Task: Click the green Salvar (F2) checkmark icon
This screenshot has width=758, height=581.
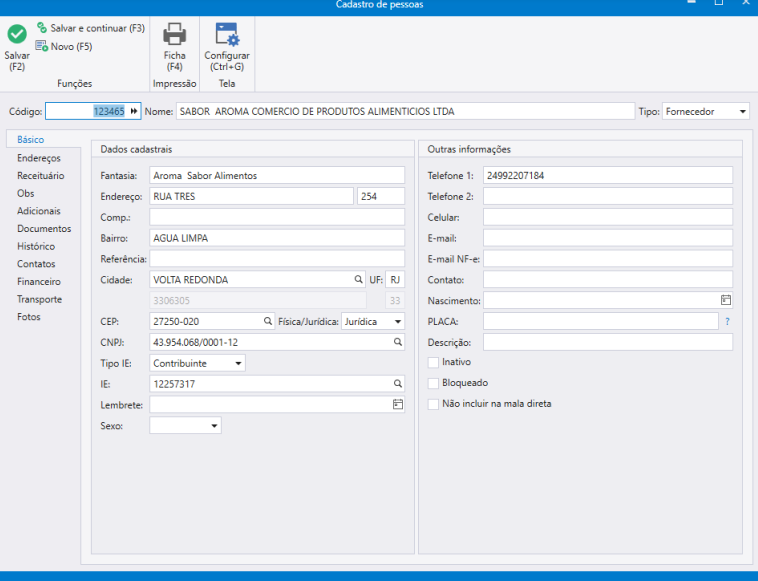Action: [x=17, y=35]
